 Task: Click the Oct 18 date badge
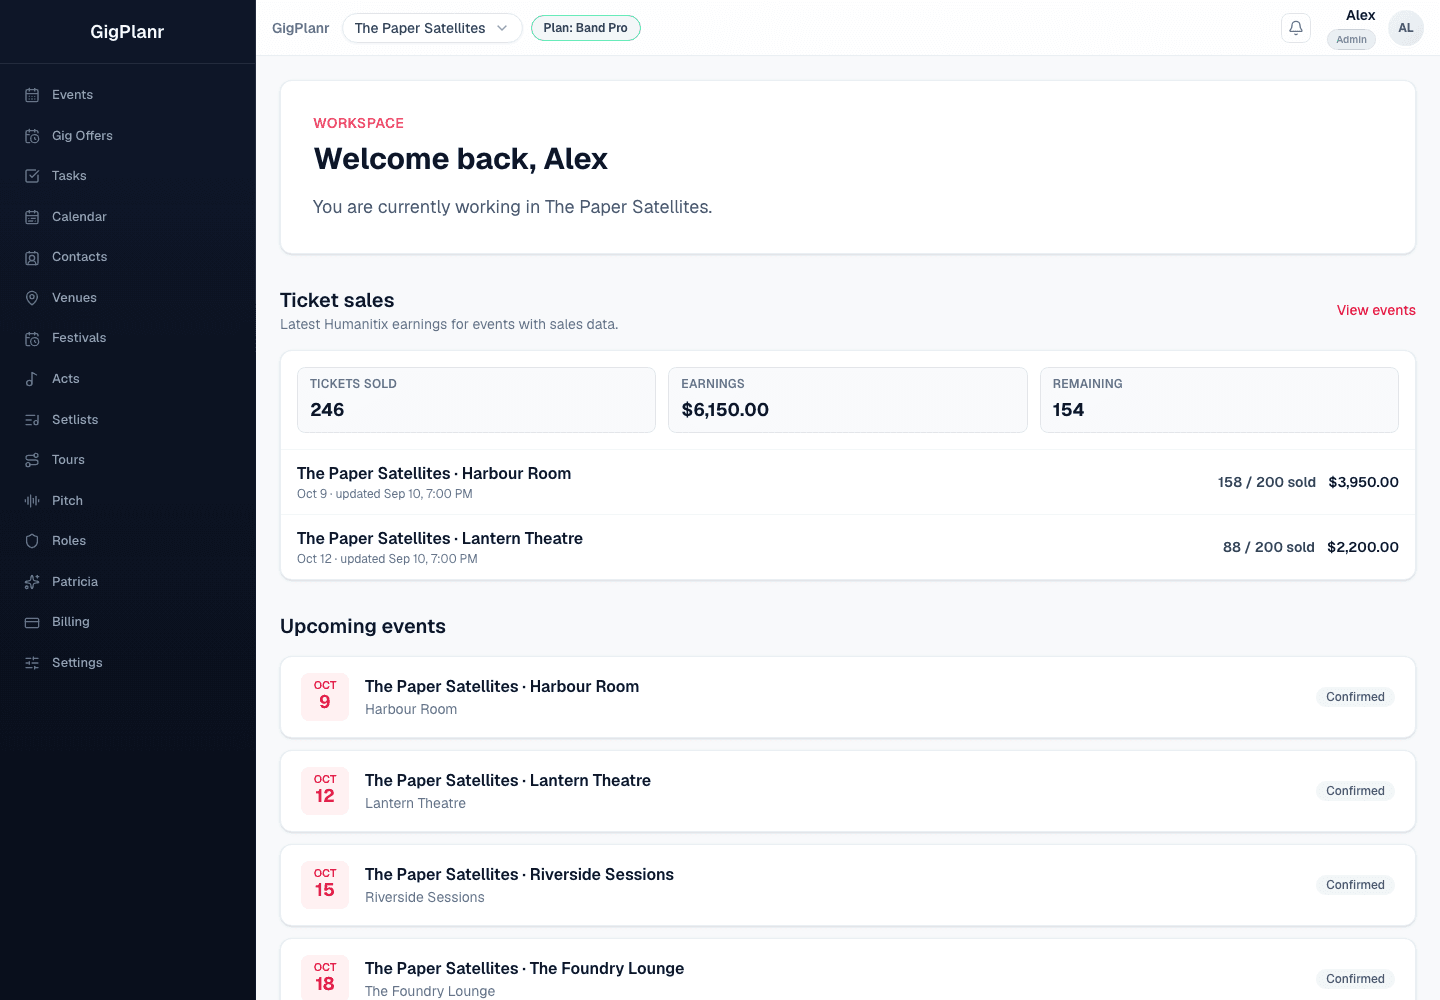coord(325,977)
